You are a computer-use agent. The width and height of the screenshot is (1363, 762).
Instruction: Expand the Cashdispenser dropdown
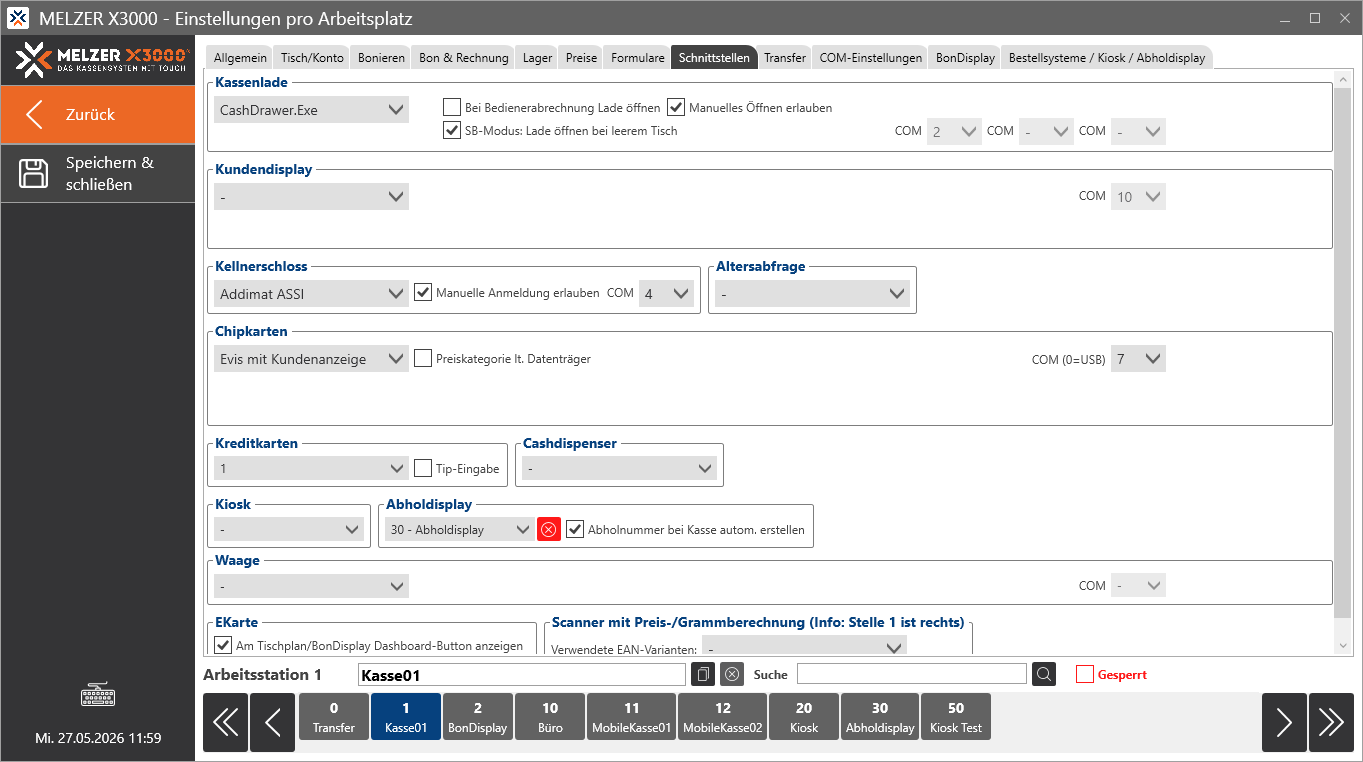click(x=620, y=468)
